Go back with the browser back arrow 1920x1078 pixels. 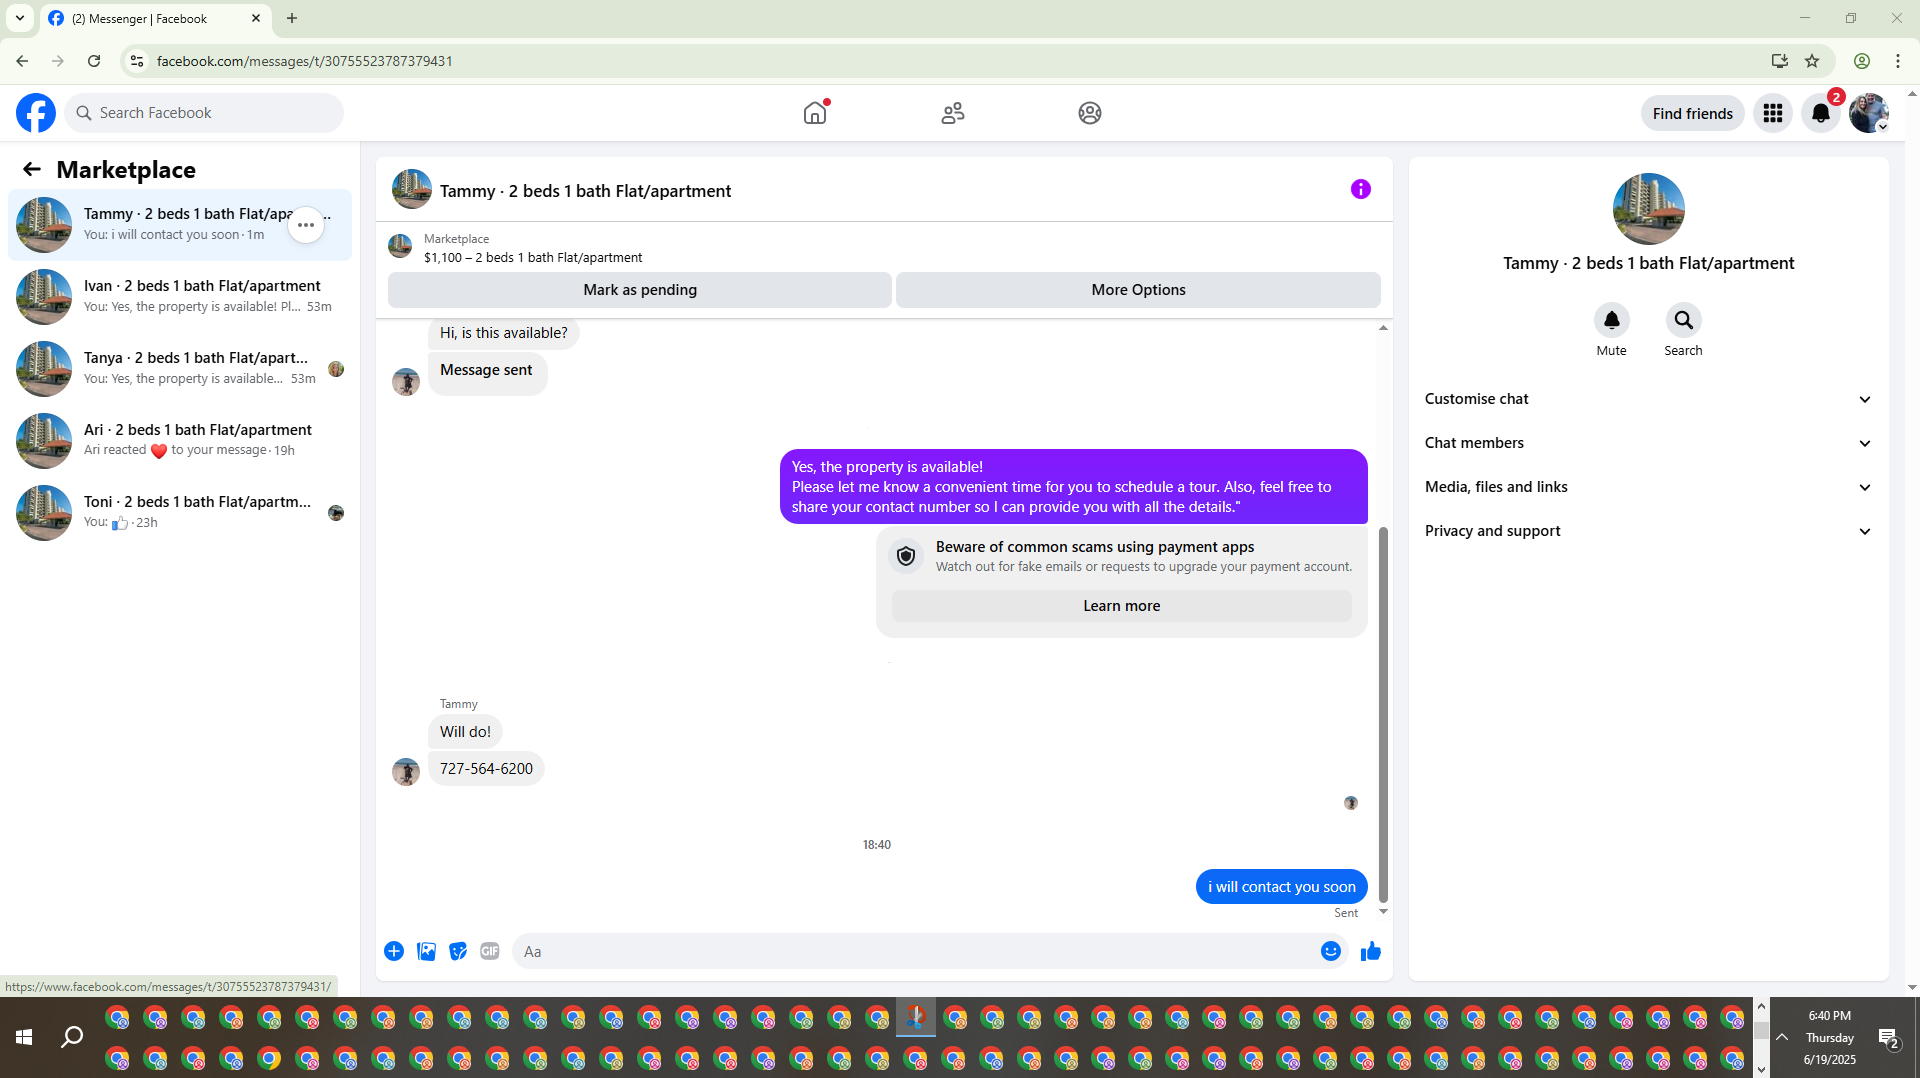click(x=22, y=61)
